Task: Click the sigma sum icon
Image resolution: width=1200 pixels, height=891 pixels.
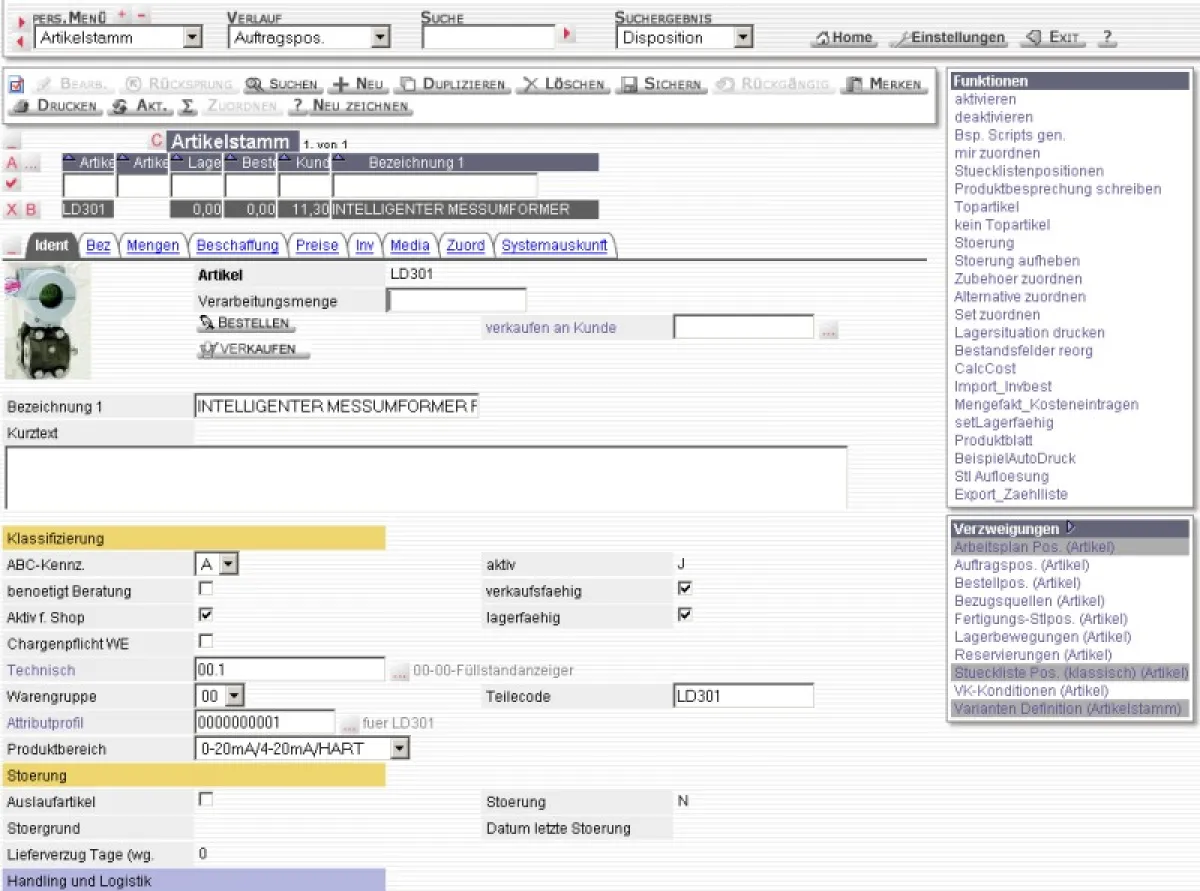Action: 188,105
